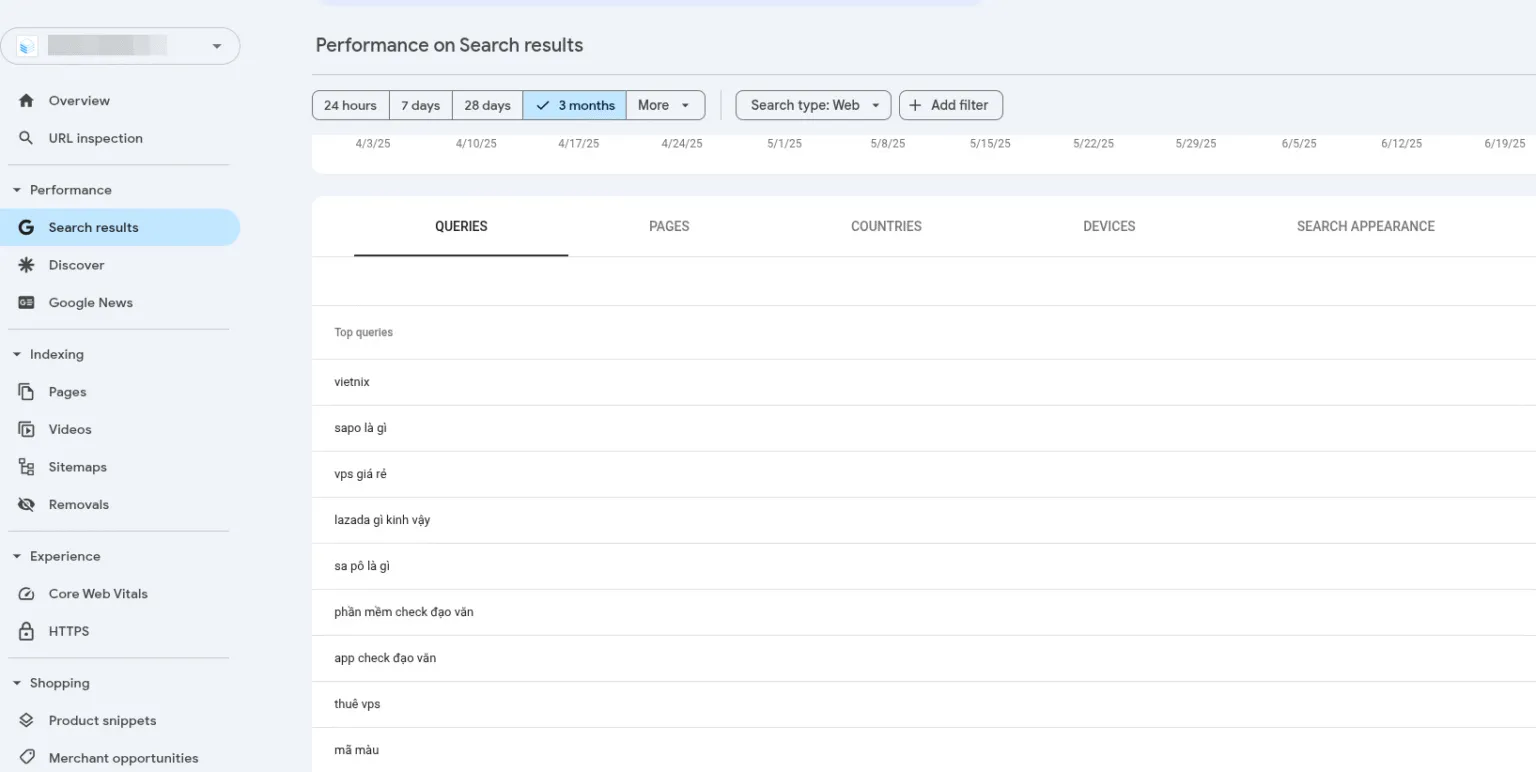
Task: Open HTTPS lock icon
Action: 27,632
